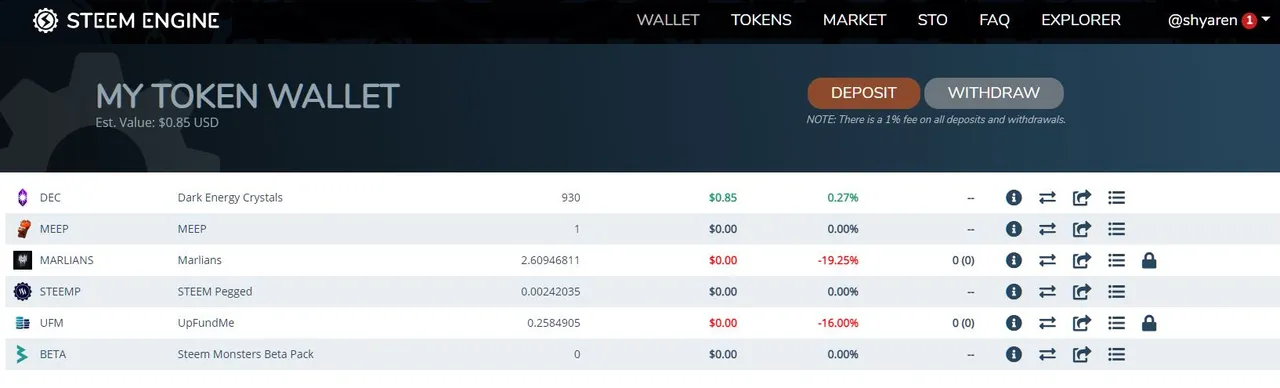Screen dimensions: 1280x388
Task: Click the red notification badge
Action: [x=1249, y=21]
